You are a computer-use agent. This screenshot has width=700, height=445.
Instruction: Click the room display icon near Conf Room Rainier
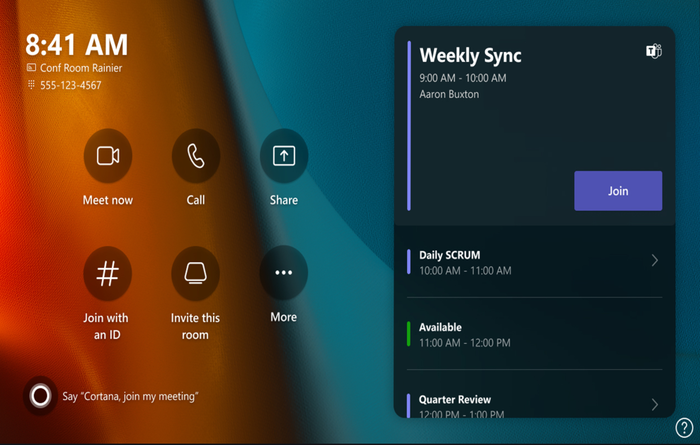[x=31, y=67]
